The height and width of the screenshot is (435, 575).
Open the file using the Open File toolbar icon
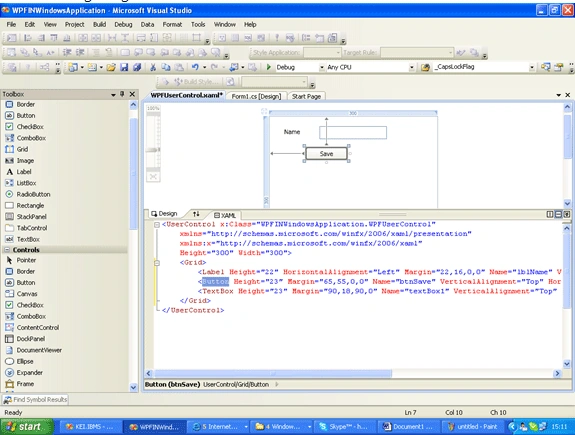[111, 67]
